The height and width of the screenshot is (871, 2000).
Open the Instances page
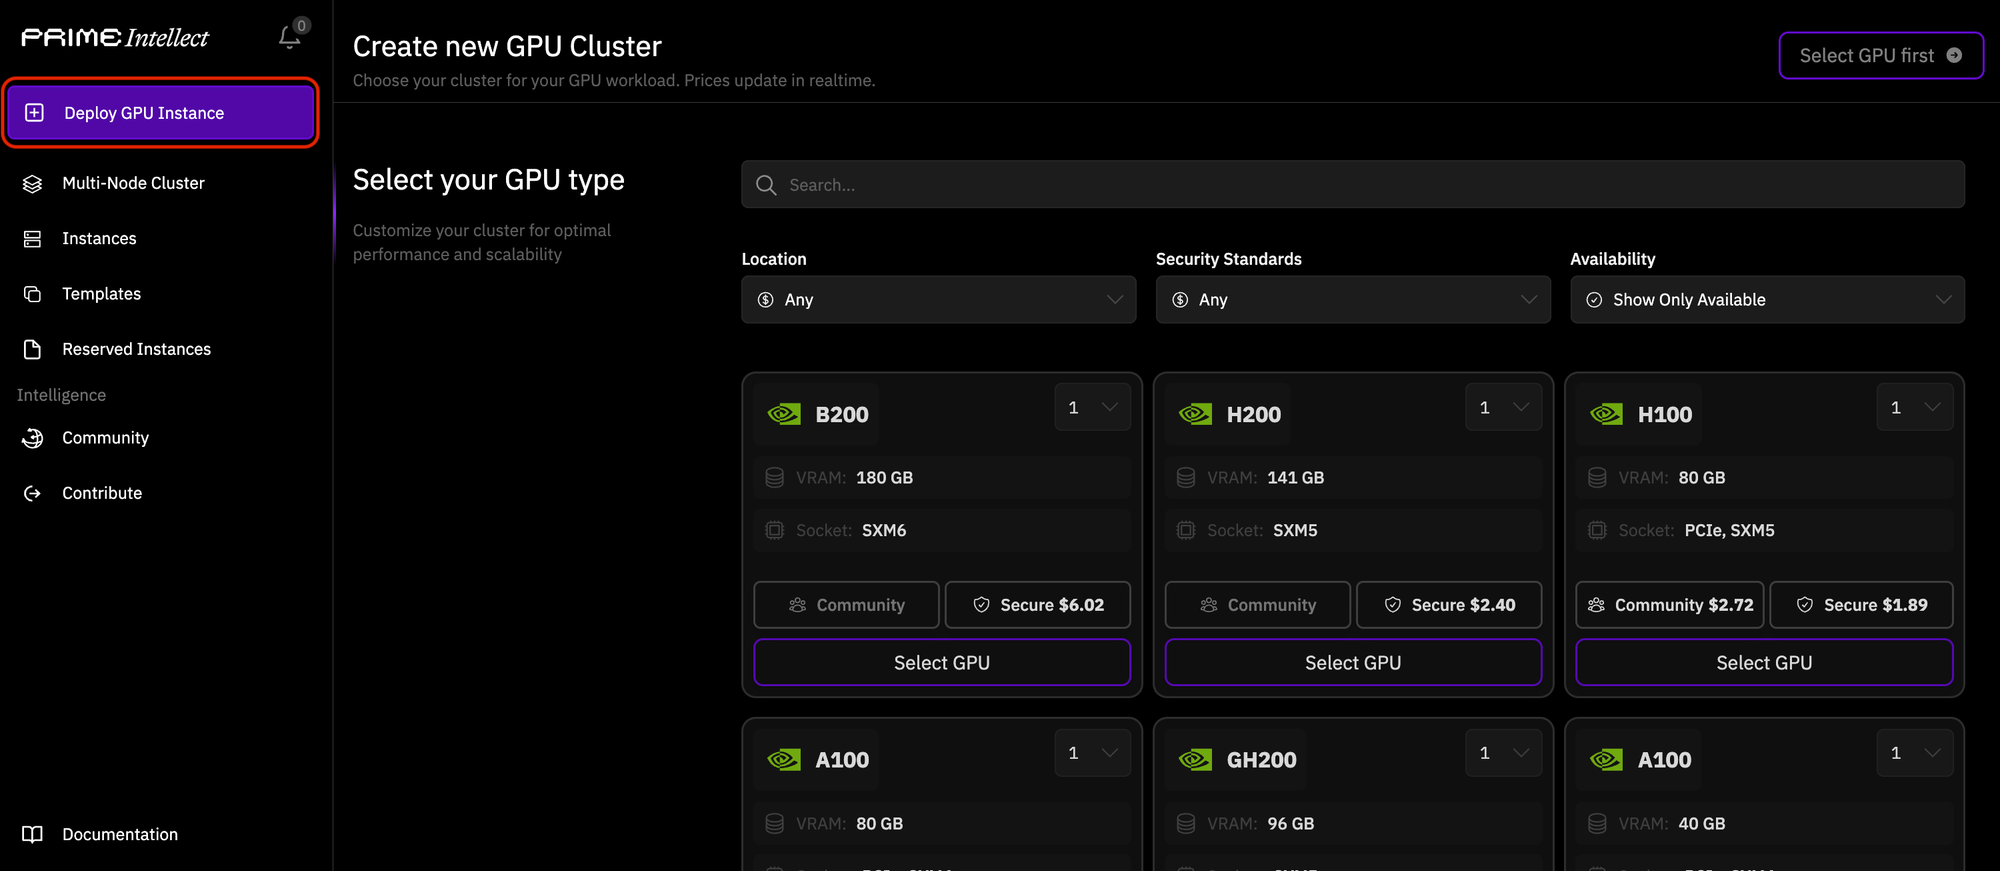(99, 239)
